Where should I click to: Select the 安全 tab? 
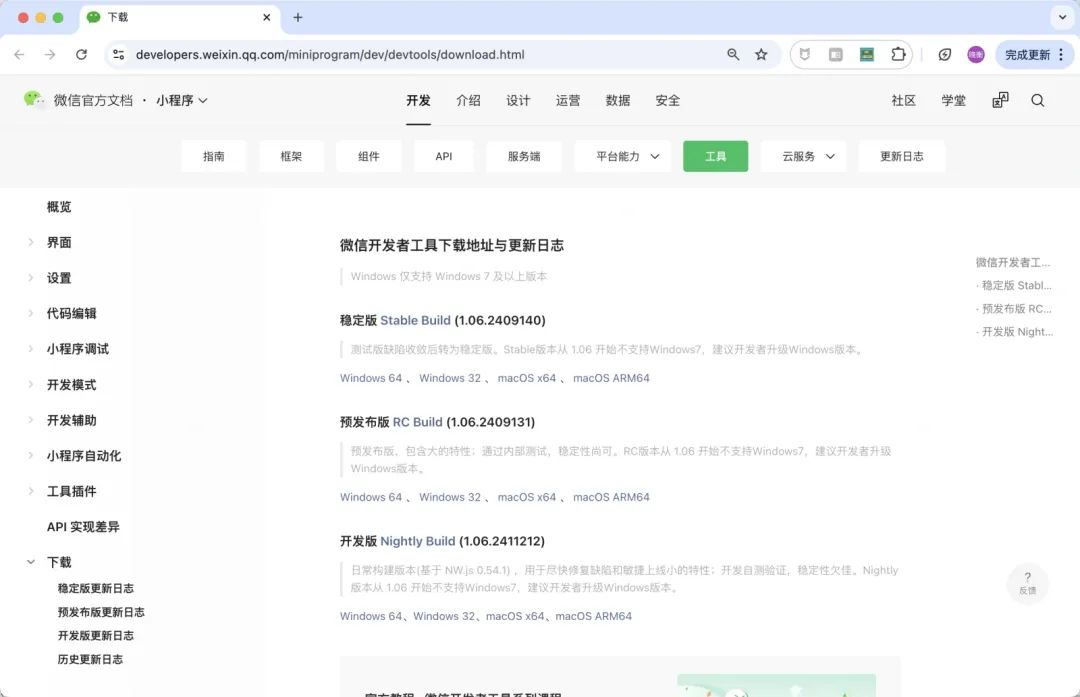[x=667, y=101]
